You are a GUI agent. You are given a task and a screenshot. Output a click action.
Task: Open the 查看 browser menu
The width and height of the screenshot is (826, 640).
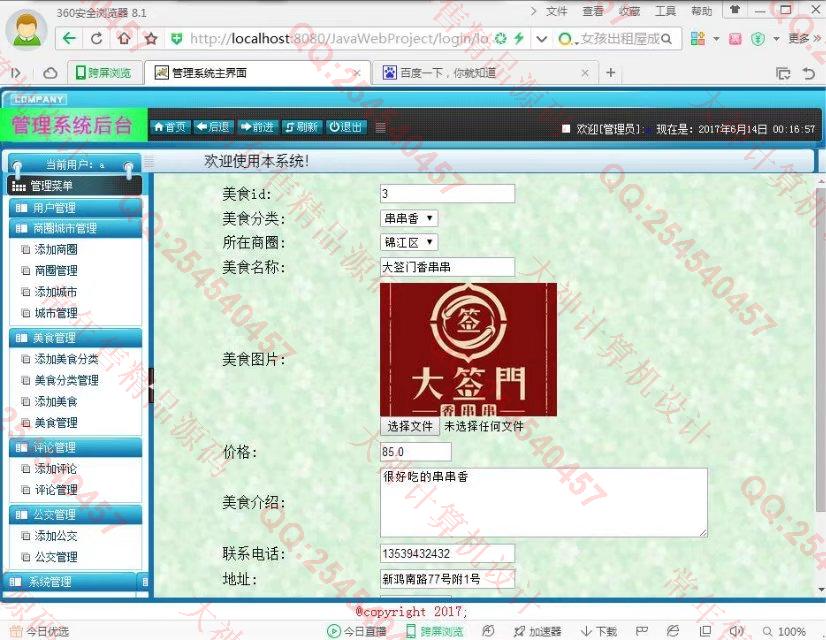click(x=593, y=11)
